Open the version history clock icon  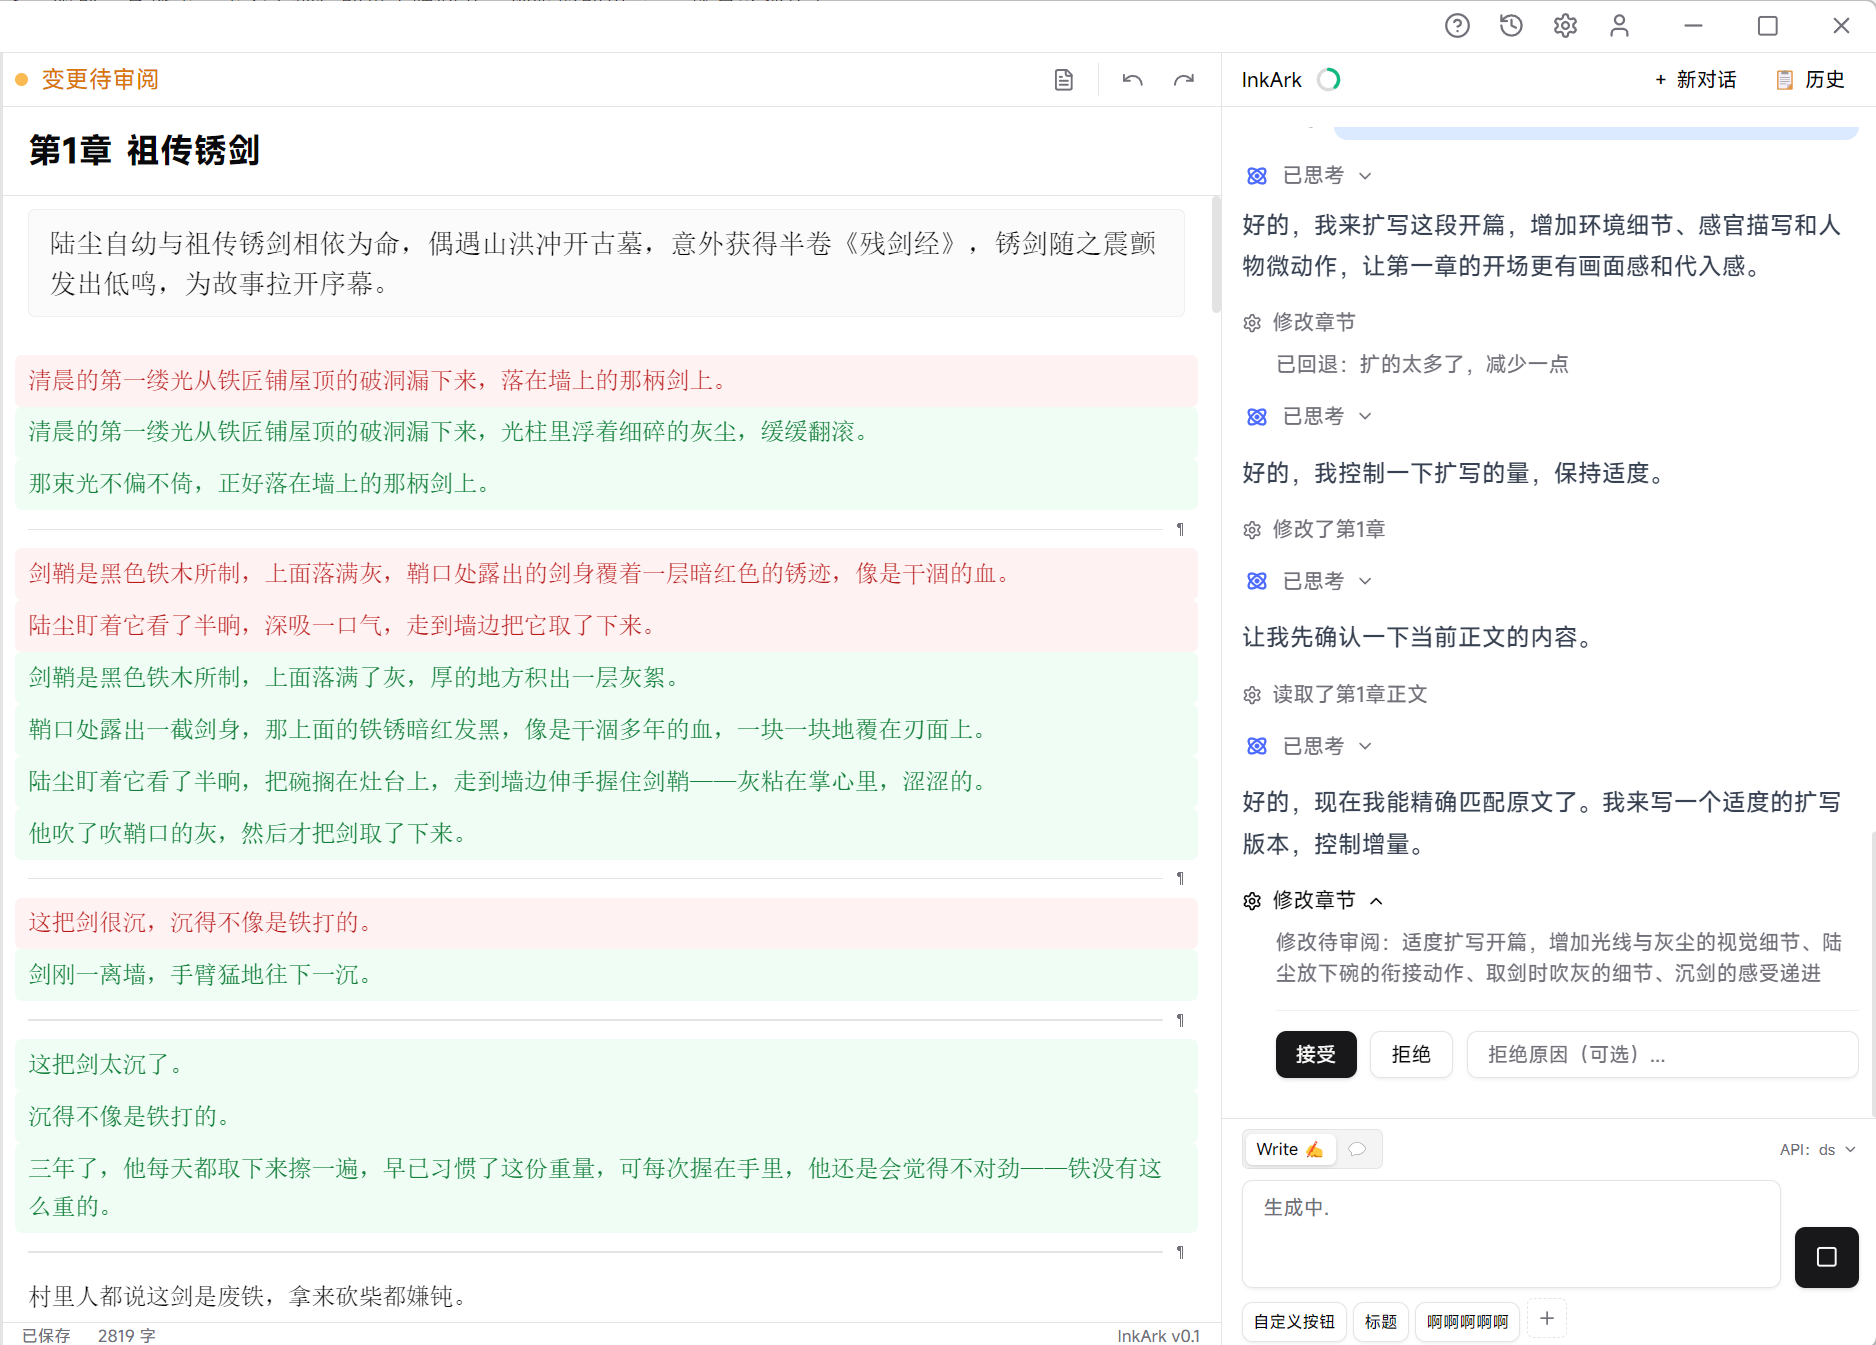tap(1511, 26)
